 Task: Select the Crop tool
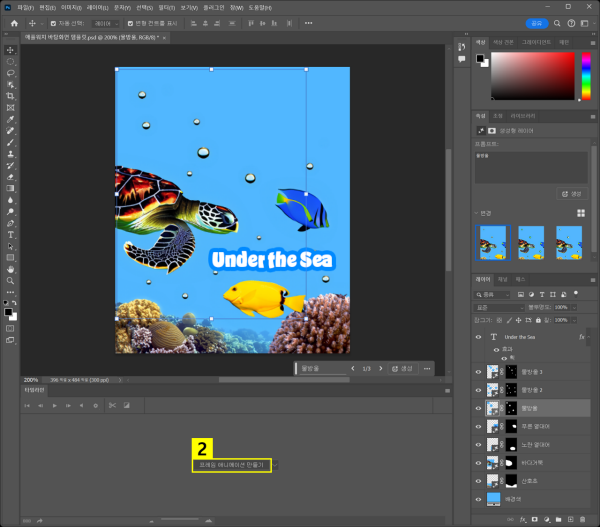click(x=11, y=96)
